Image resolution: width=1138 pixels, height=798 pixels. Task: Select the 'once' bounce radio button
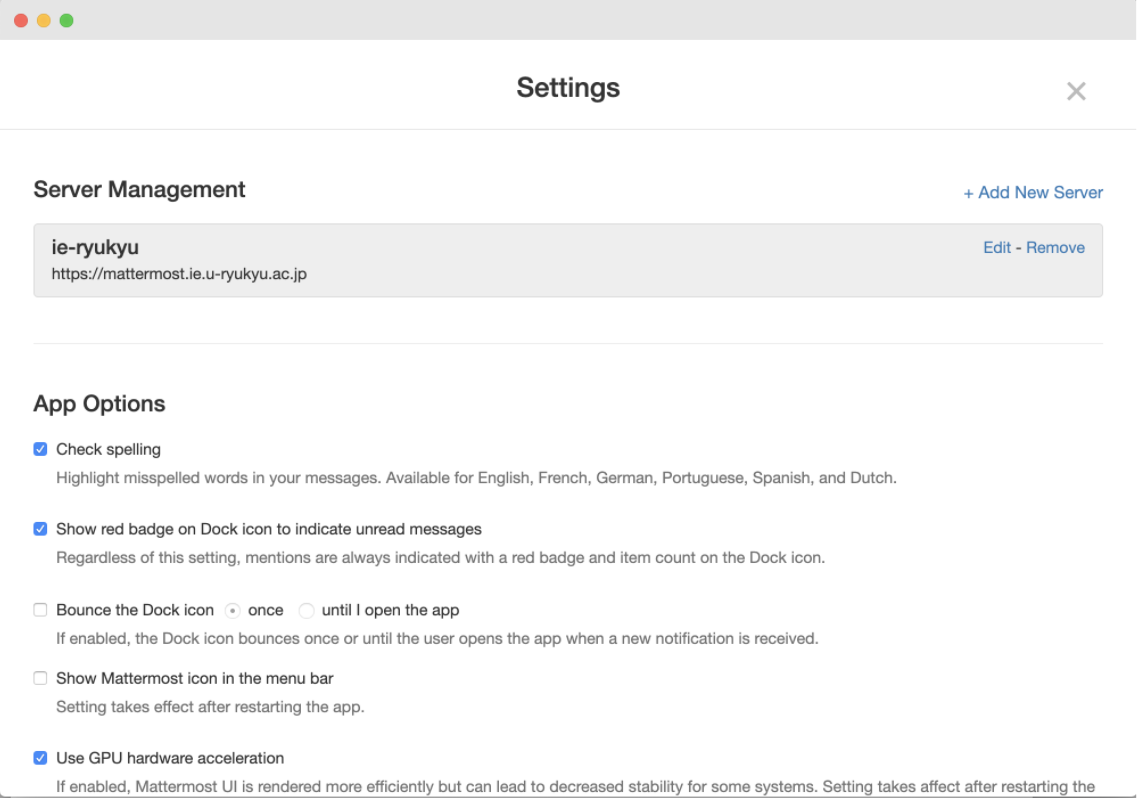(x=232, y=611)
